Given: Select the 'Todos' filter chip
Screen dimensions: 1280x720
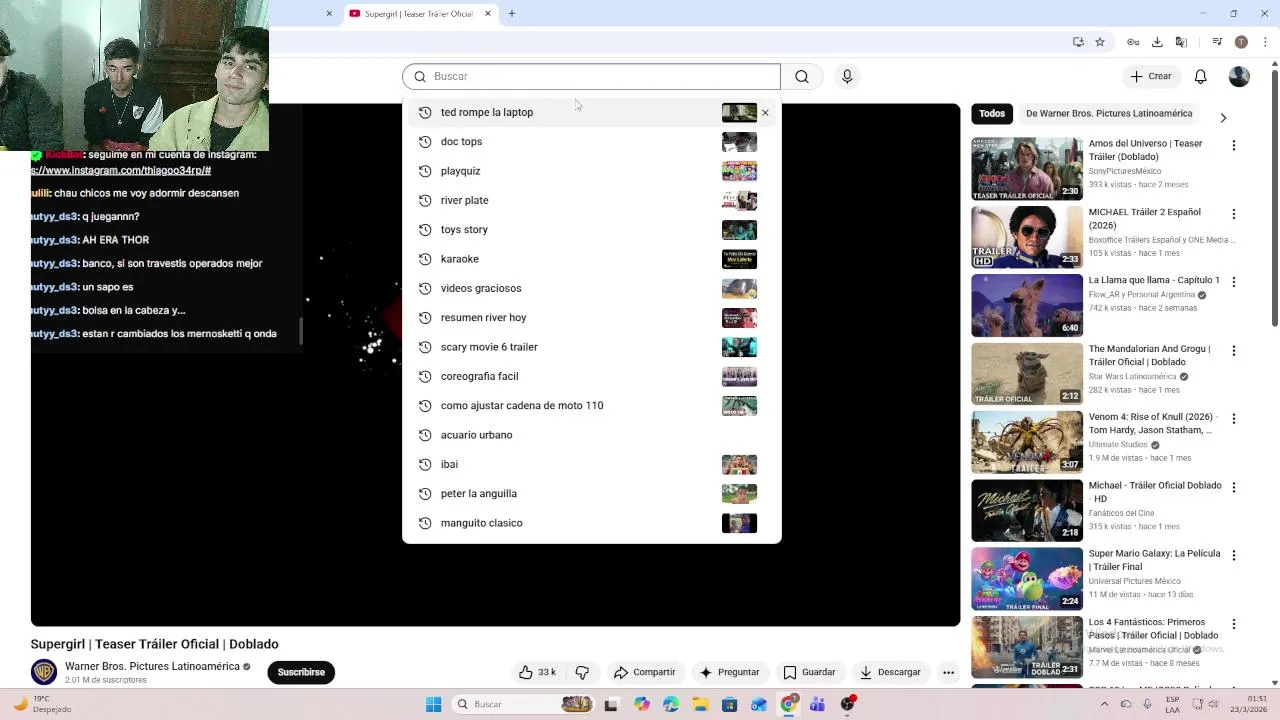Looking at the screenshot, I should (992, 114).
